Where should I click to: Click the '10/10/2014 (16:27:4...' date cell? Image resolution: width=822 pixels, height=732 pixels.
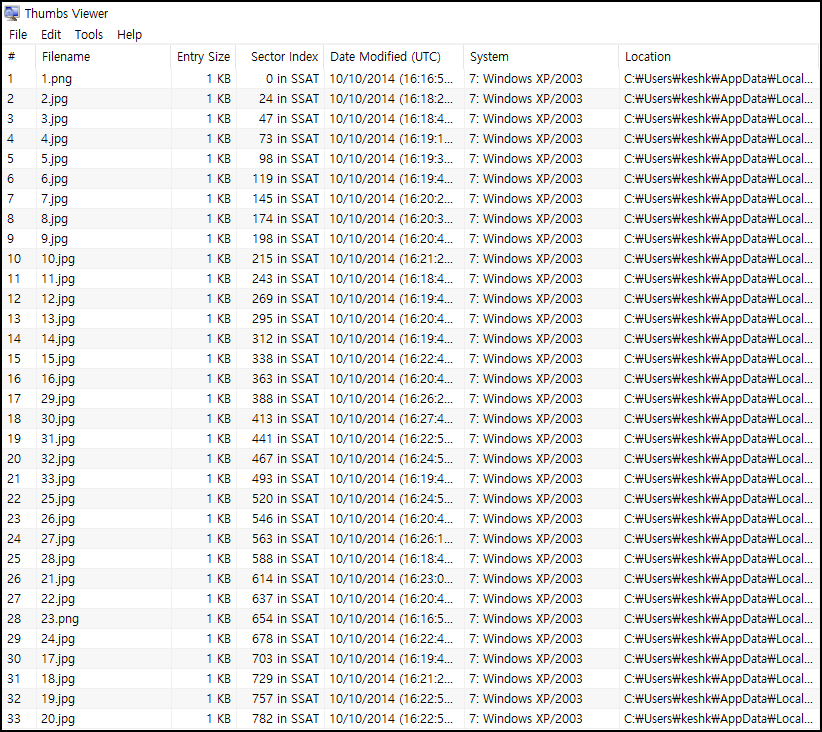391,418
